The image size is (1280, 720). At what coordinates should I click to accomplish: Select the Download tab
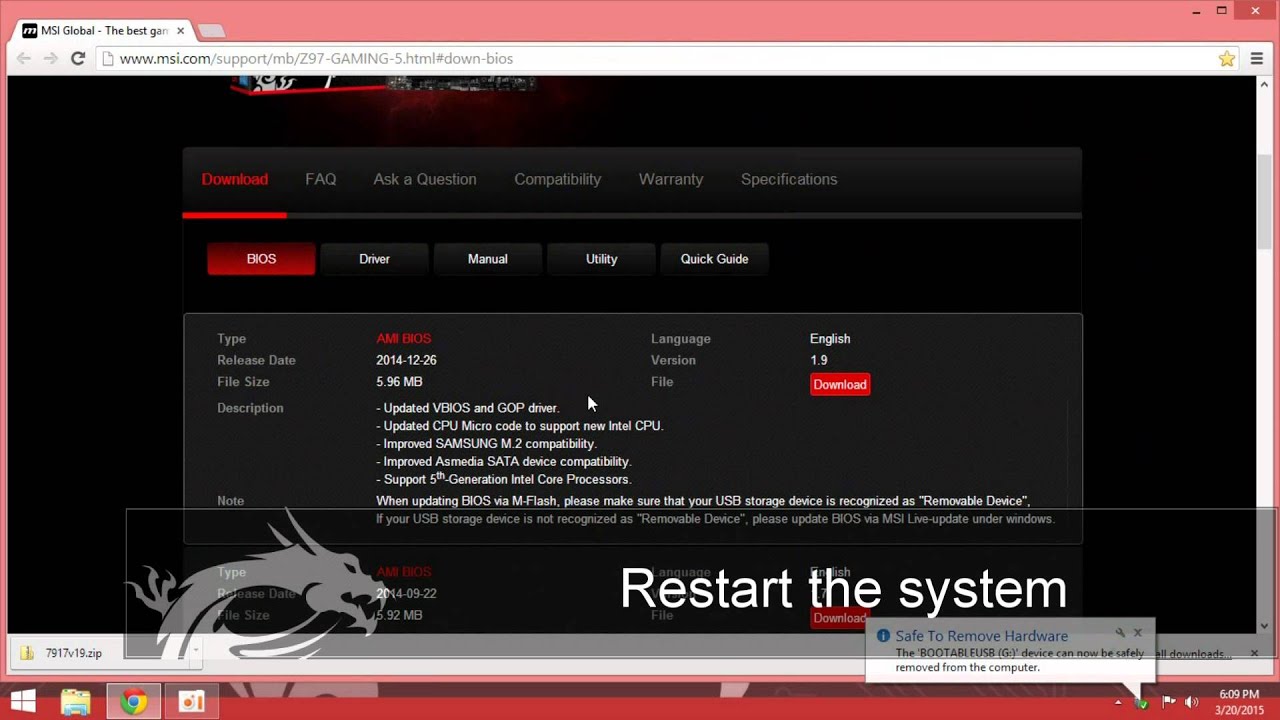click(x=235, y=179)
